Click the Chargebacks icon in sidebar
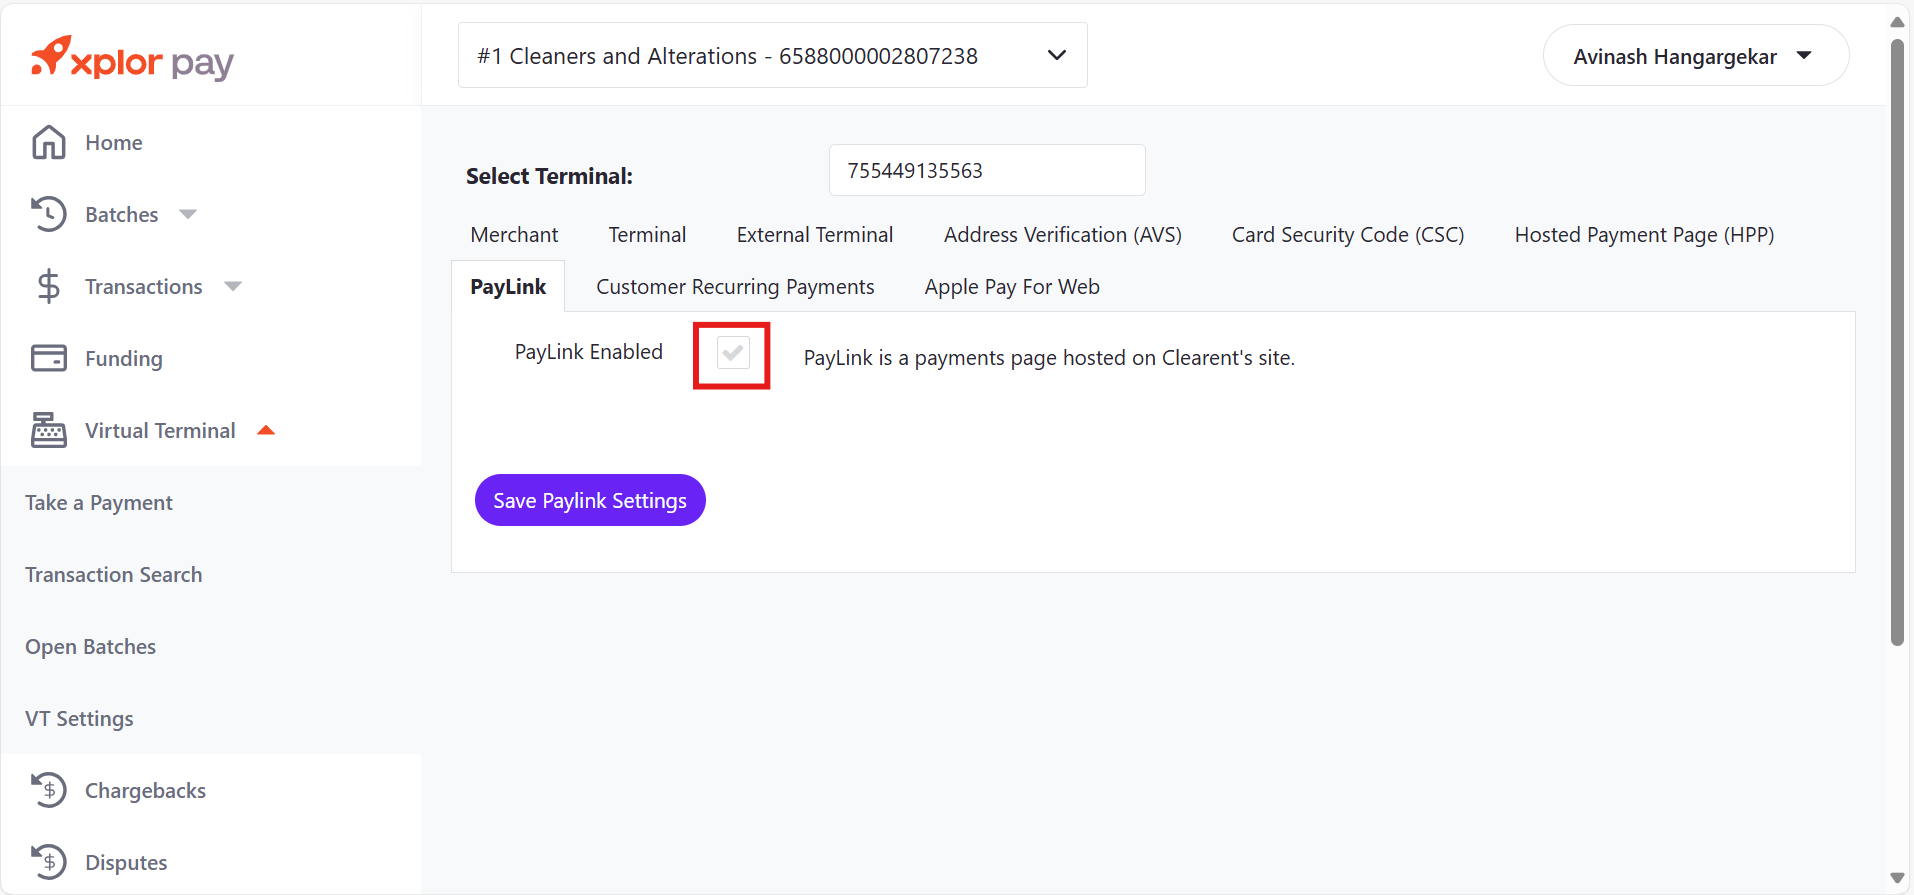 tap(48, 790)
